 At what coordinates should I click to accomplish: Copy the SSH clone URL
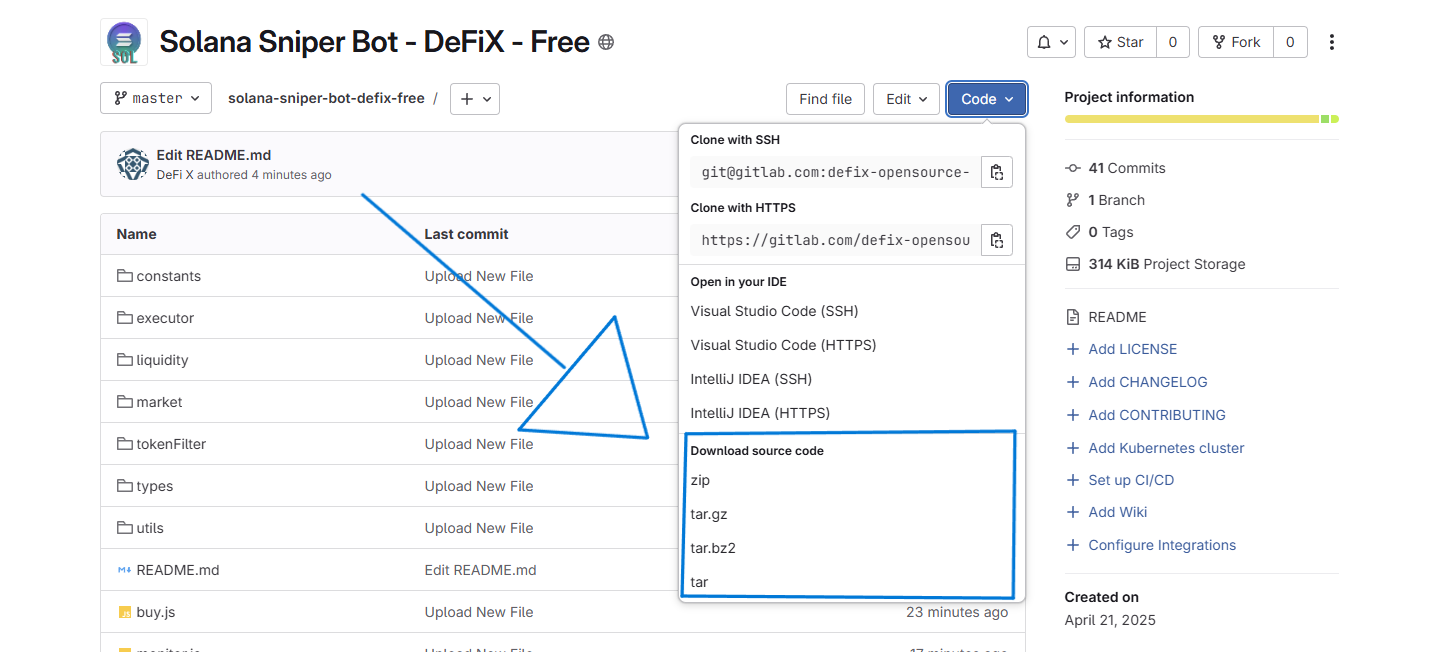(996, 172)
